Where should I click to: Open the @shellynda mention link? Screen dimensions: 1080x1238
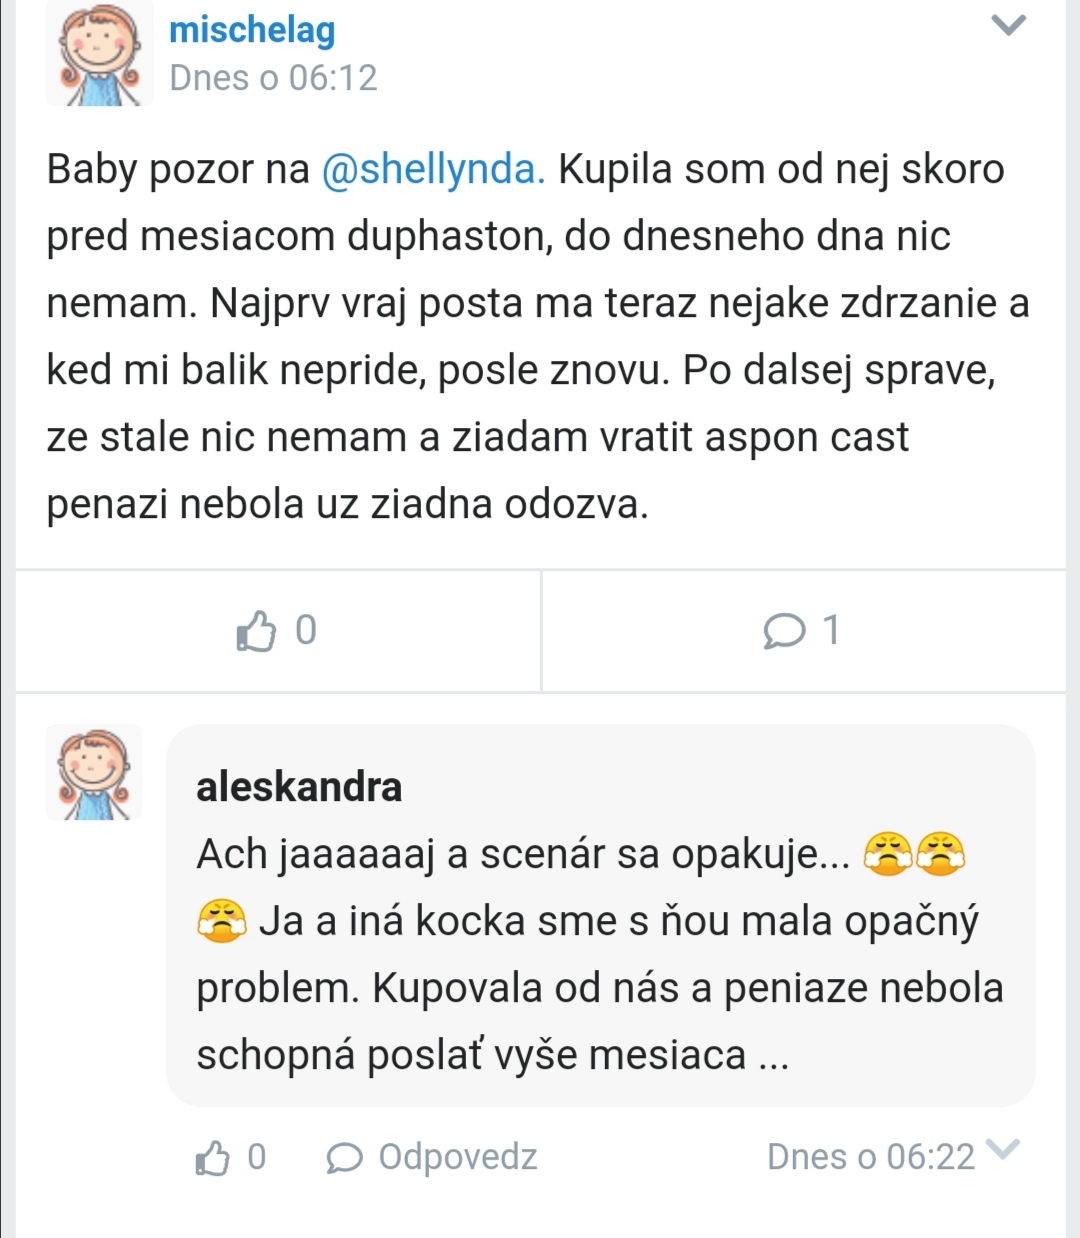[433, 169]
